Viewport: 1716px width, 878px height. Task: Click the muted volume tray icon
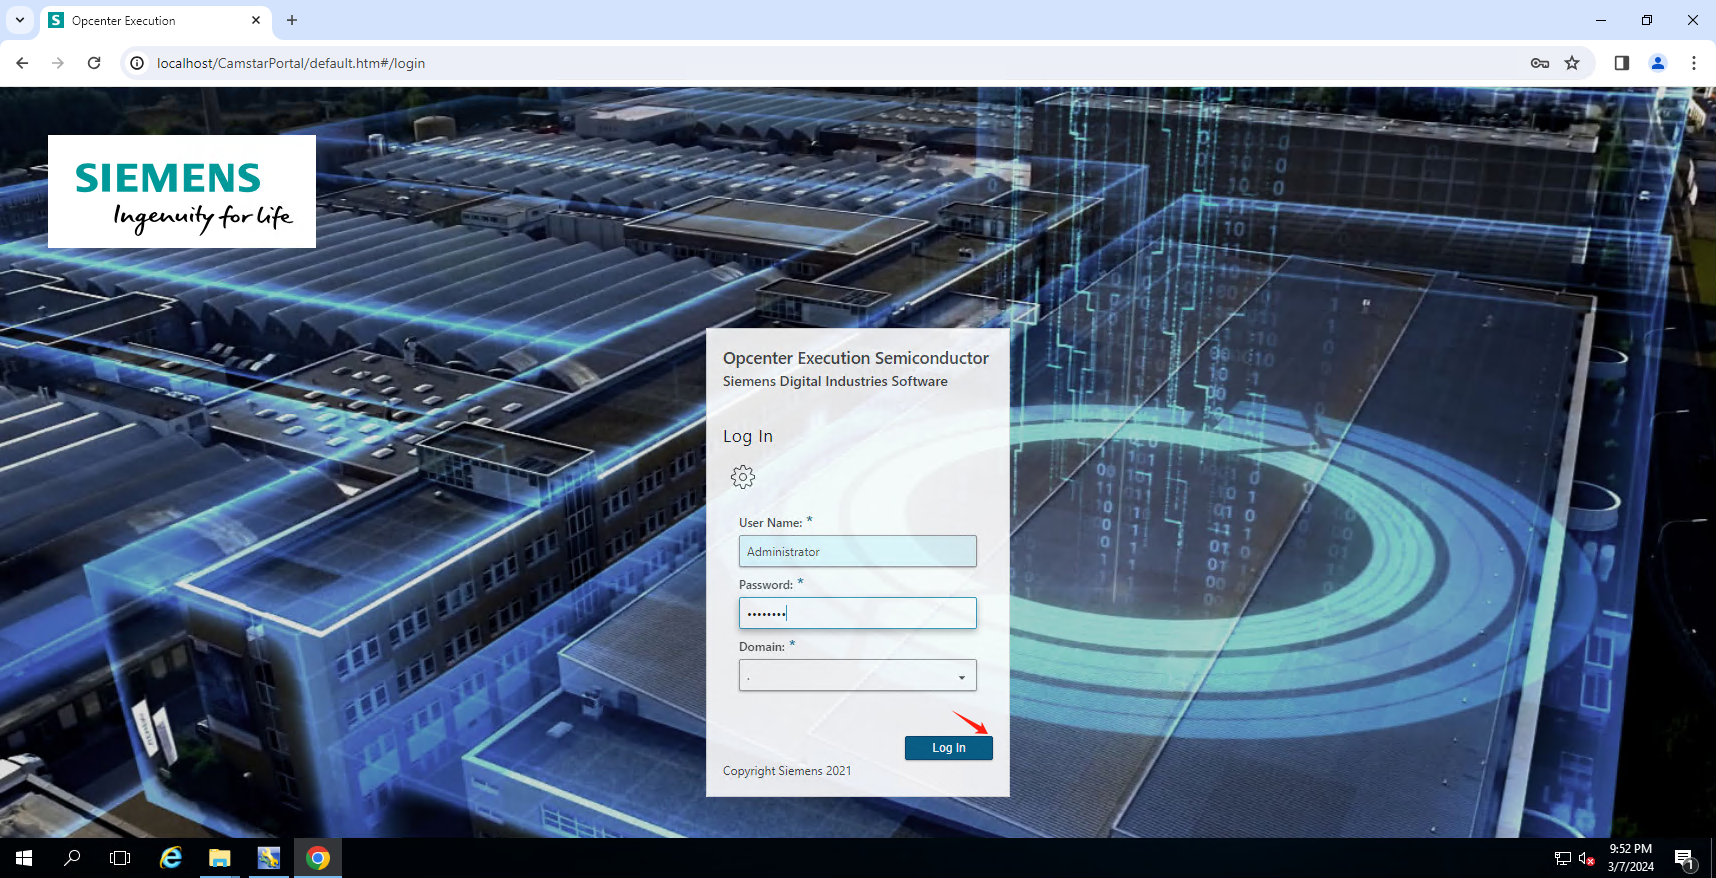point(1586,858)
